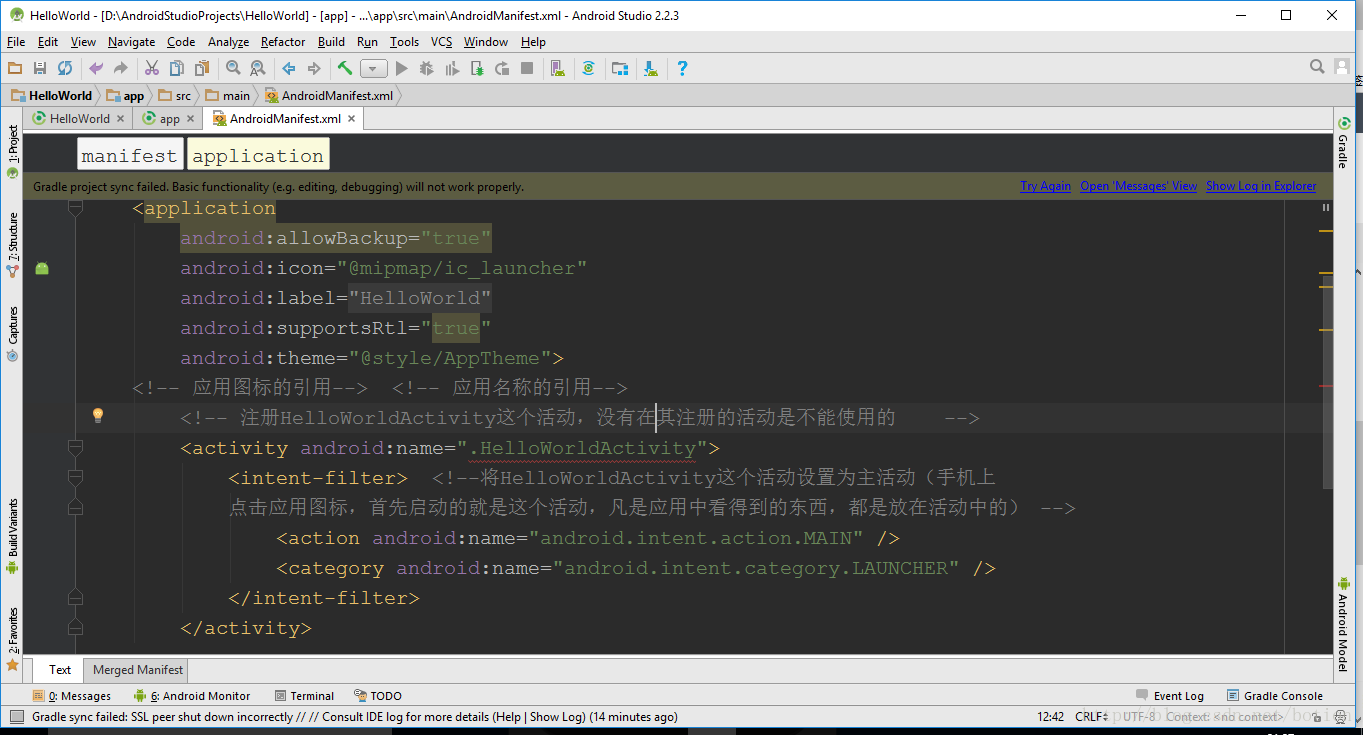The height and width of the screenshot is (735, 1363).
Task: Navigate Forward with the right arrow
Action: click(x=314, y=68)
